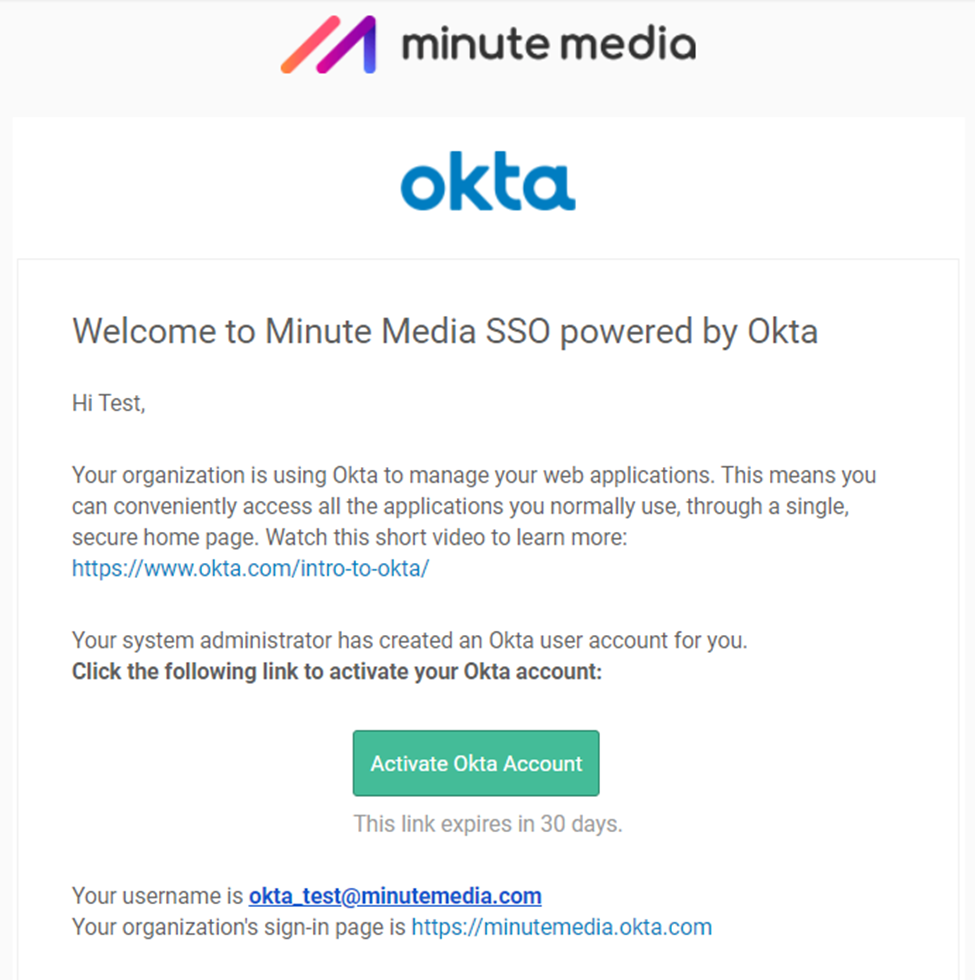Click the "minute media" wordmark text

pyautogui.click(x=548, y=45)
